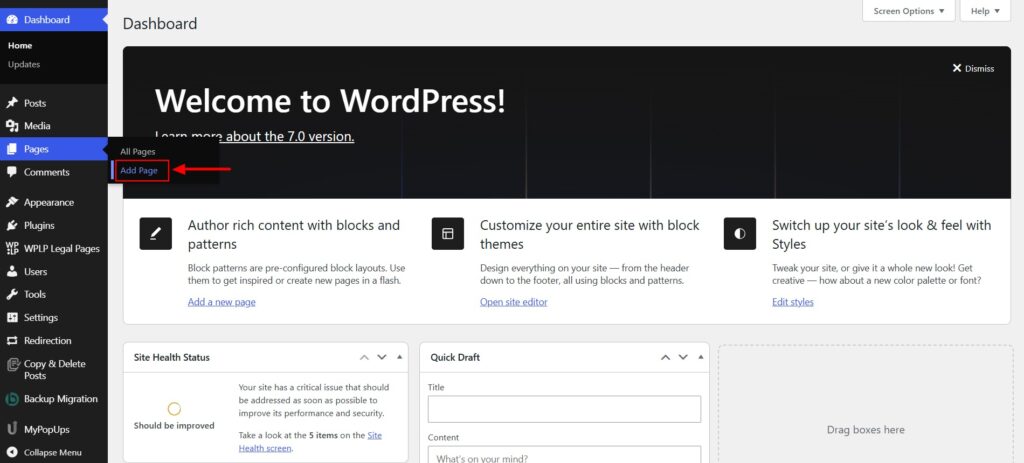Viewport: 1024px width, 463px height.
Task: Collapse the Quick Draft panel
Action: 701,357
